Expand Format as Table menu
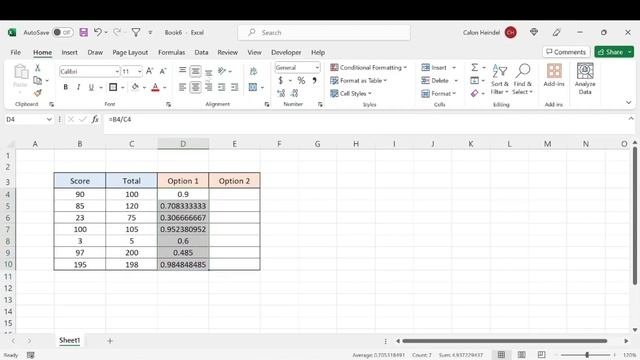 click(358, 80)
